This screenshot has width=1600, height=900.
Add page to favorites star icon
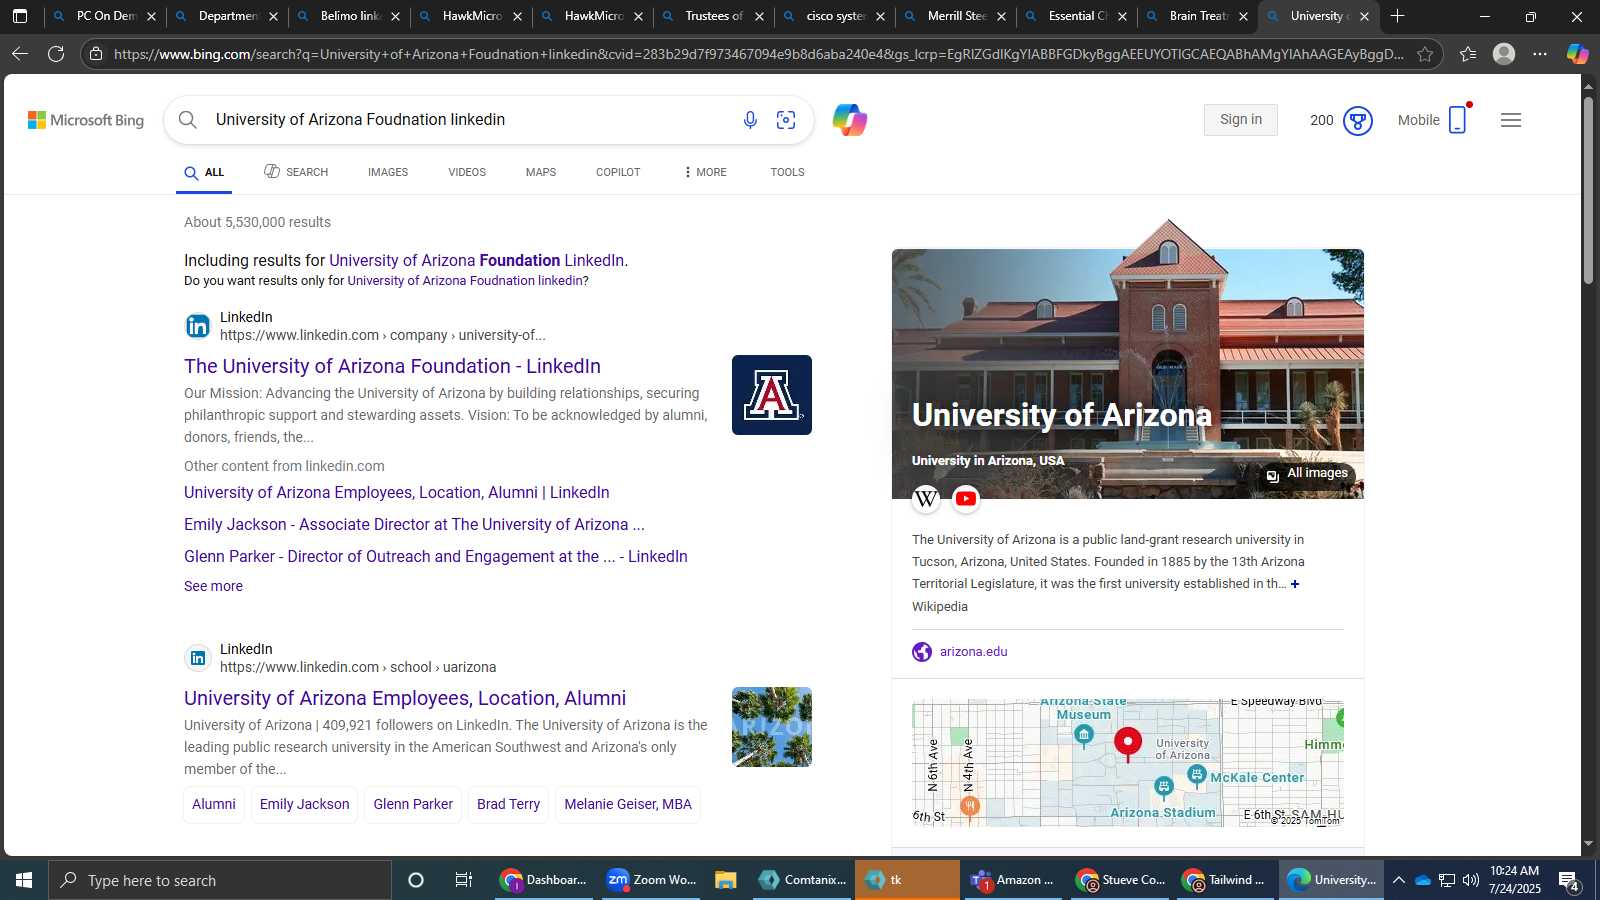click(1425, 54)
